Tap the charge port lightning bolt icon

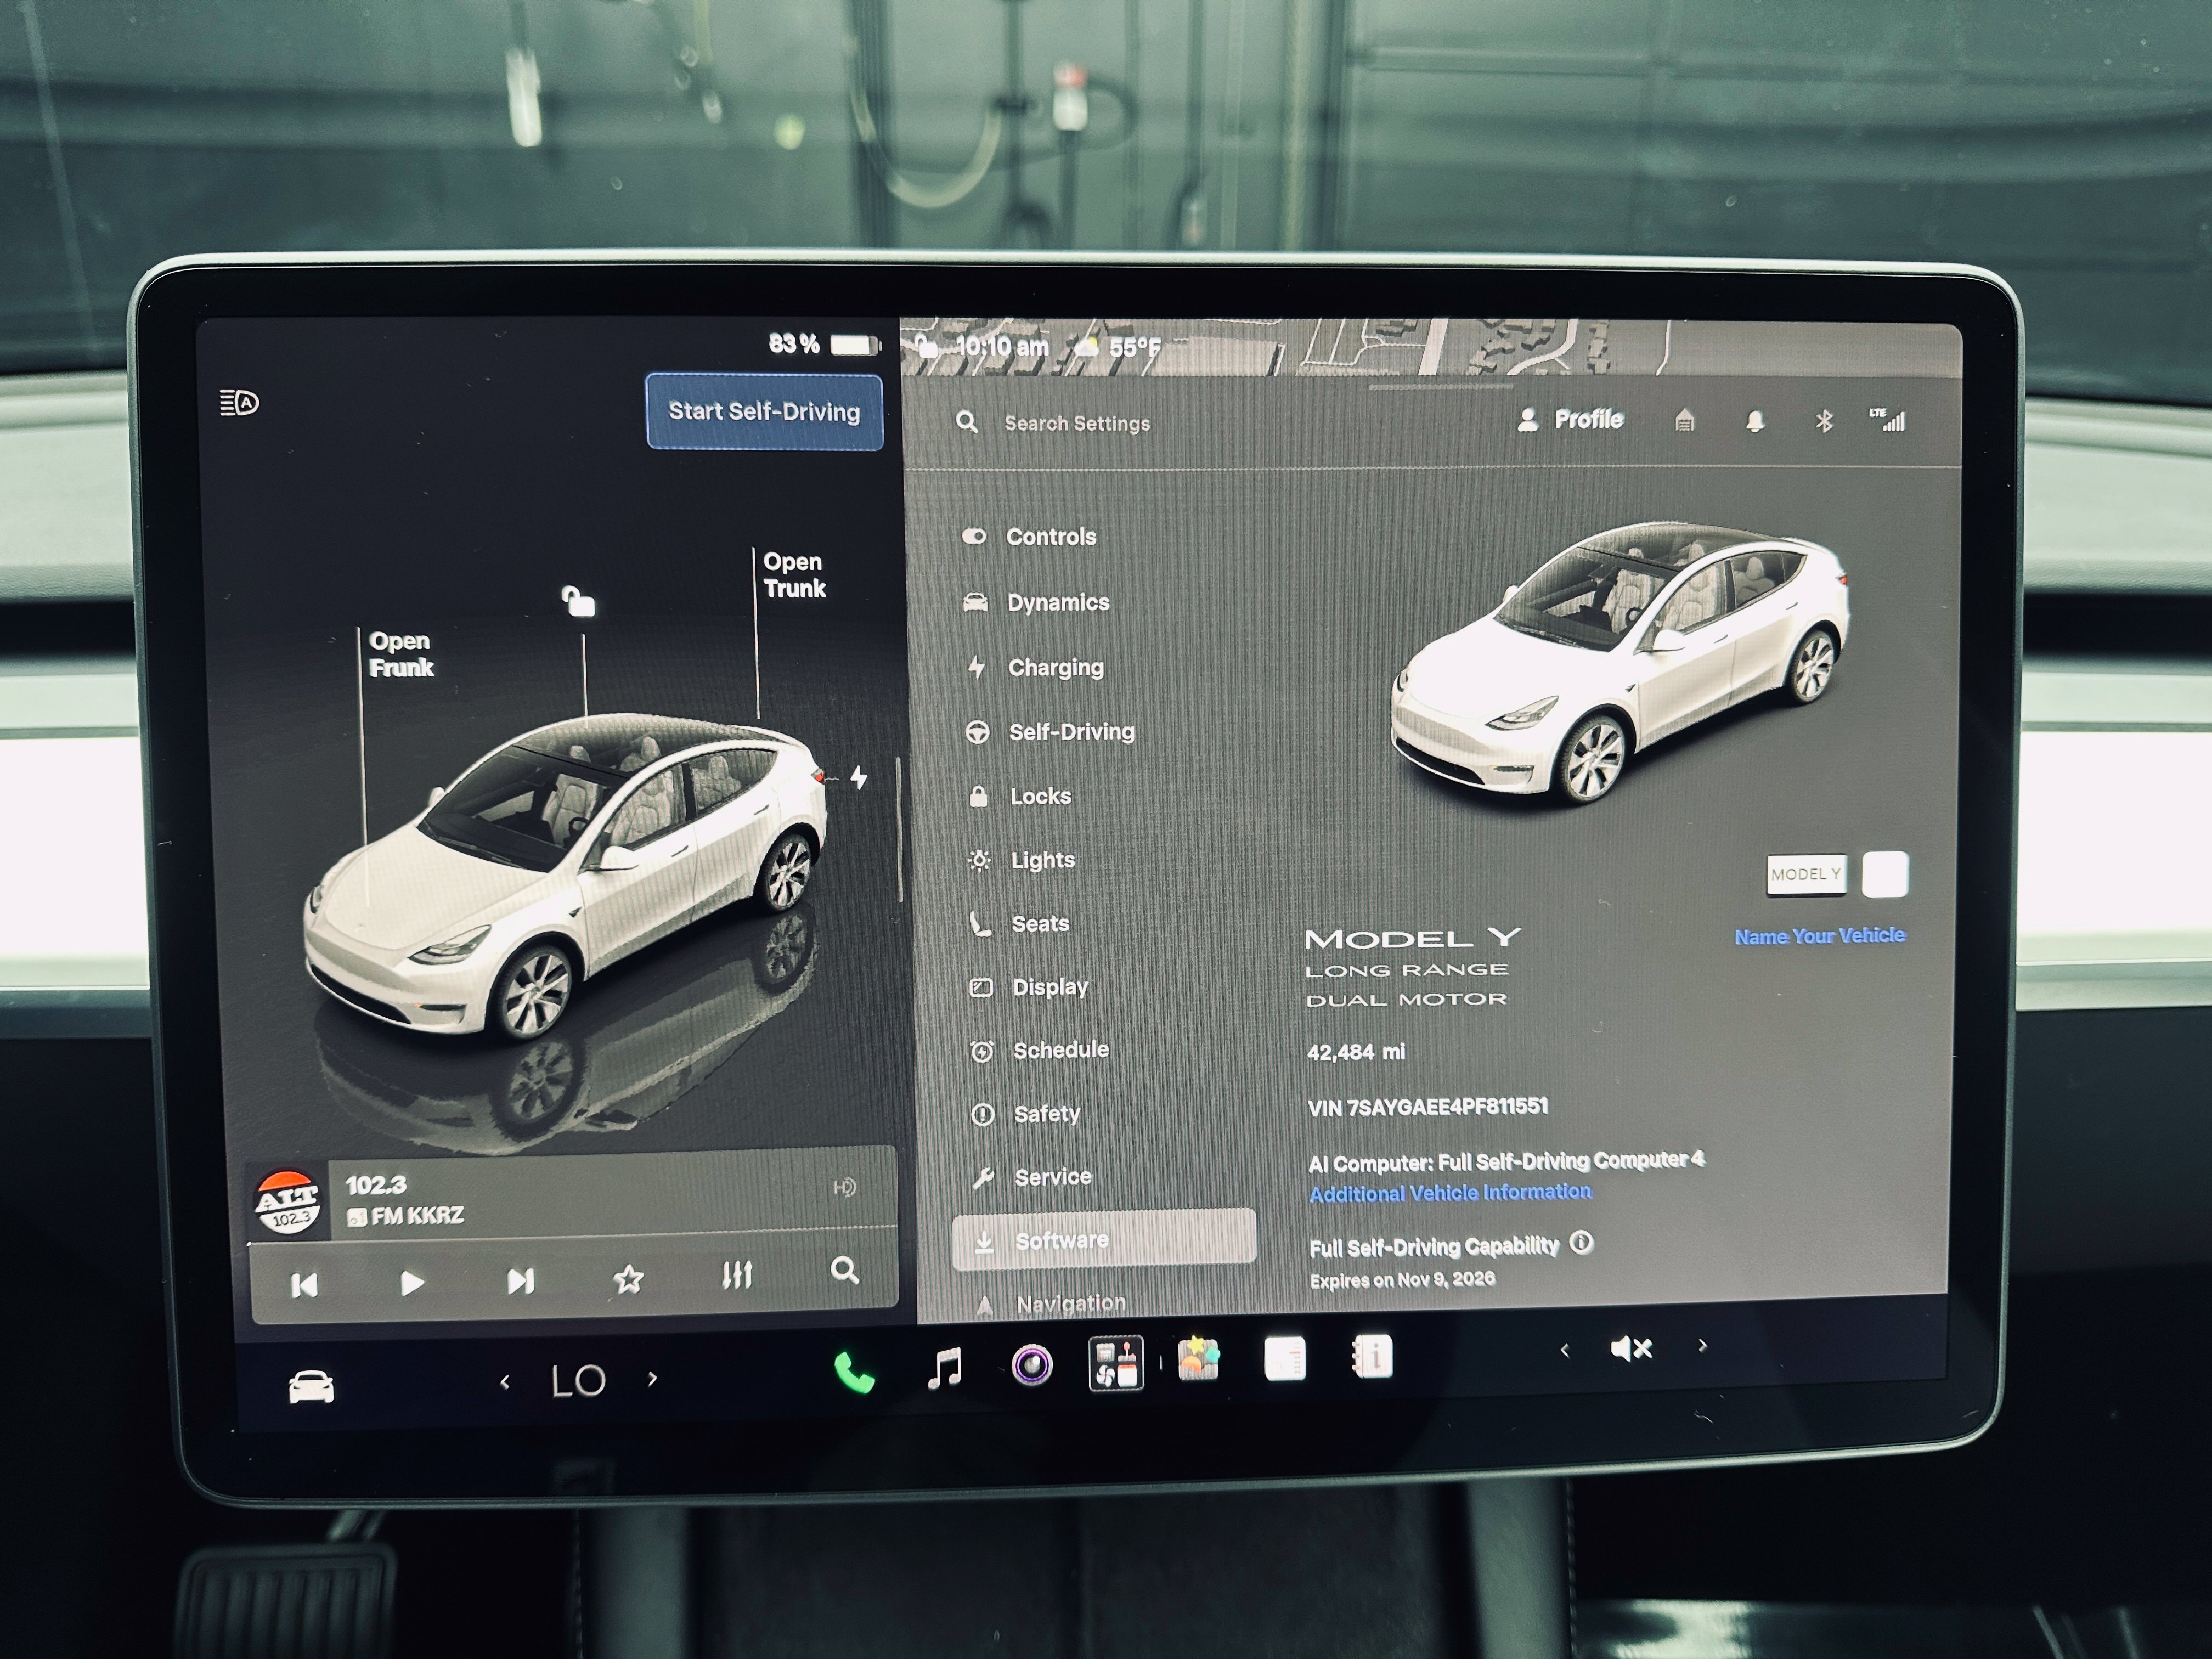pos(859,777)
